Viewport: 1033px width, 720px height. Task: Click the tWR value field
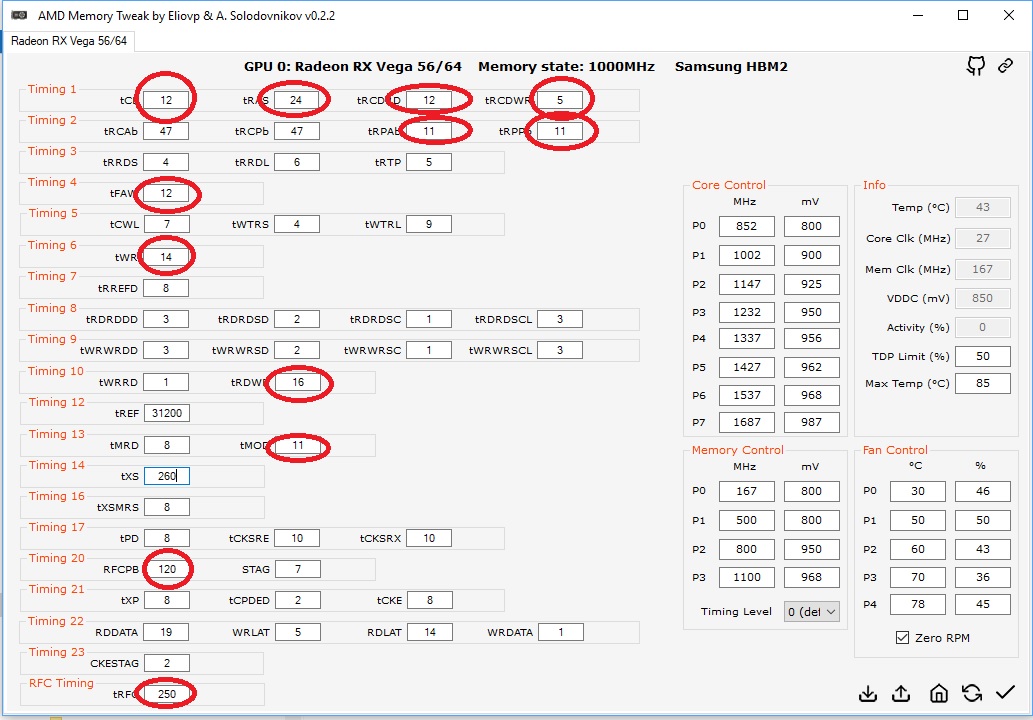pos(166,257)
